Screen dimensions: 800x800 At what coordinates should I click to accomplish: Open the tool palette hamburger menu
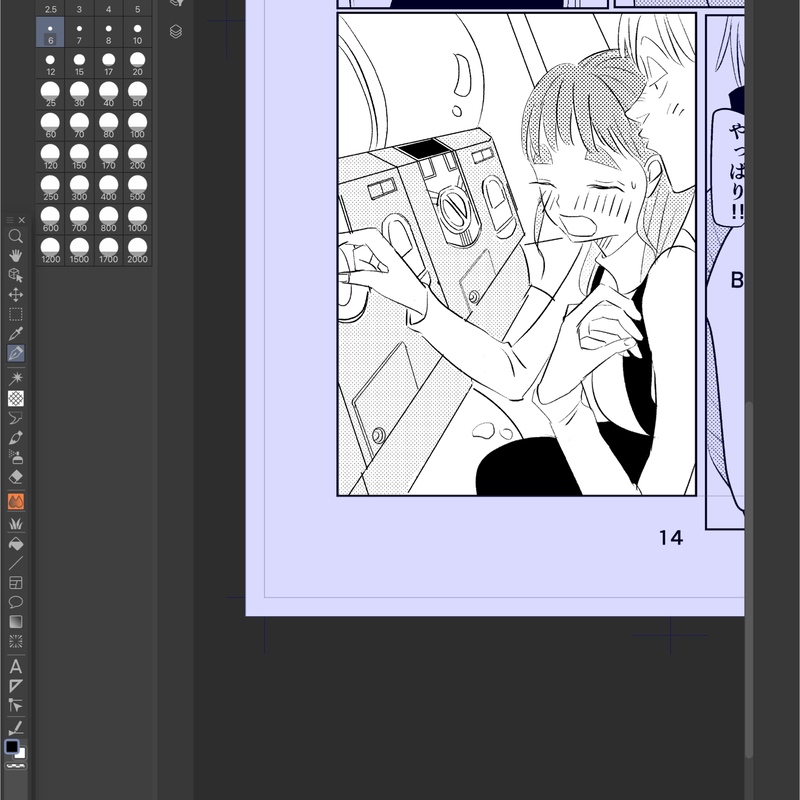pyautogui.click(x=10, y=220)
